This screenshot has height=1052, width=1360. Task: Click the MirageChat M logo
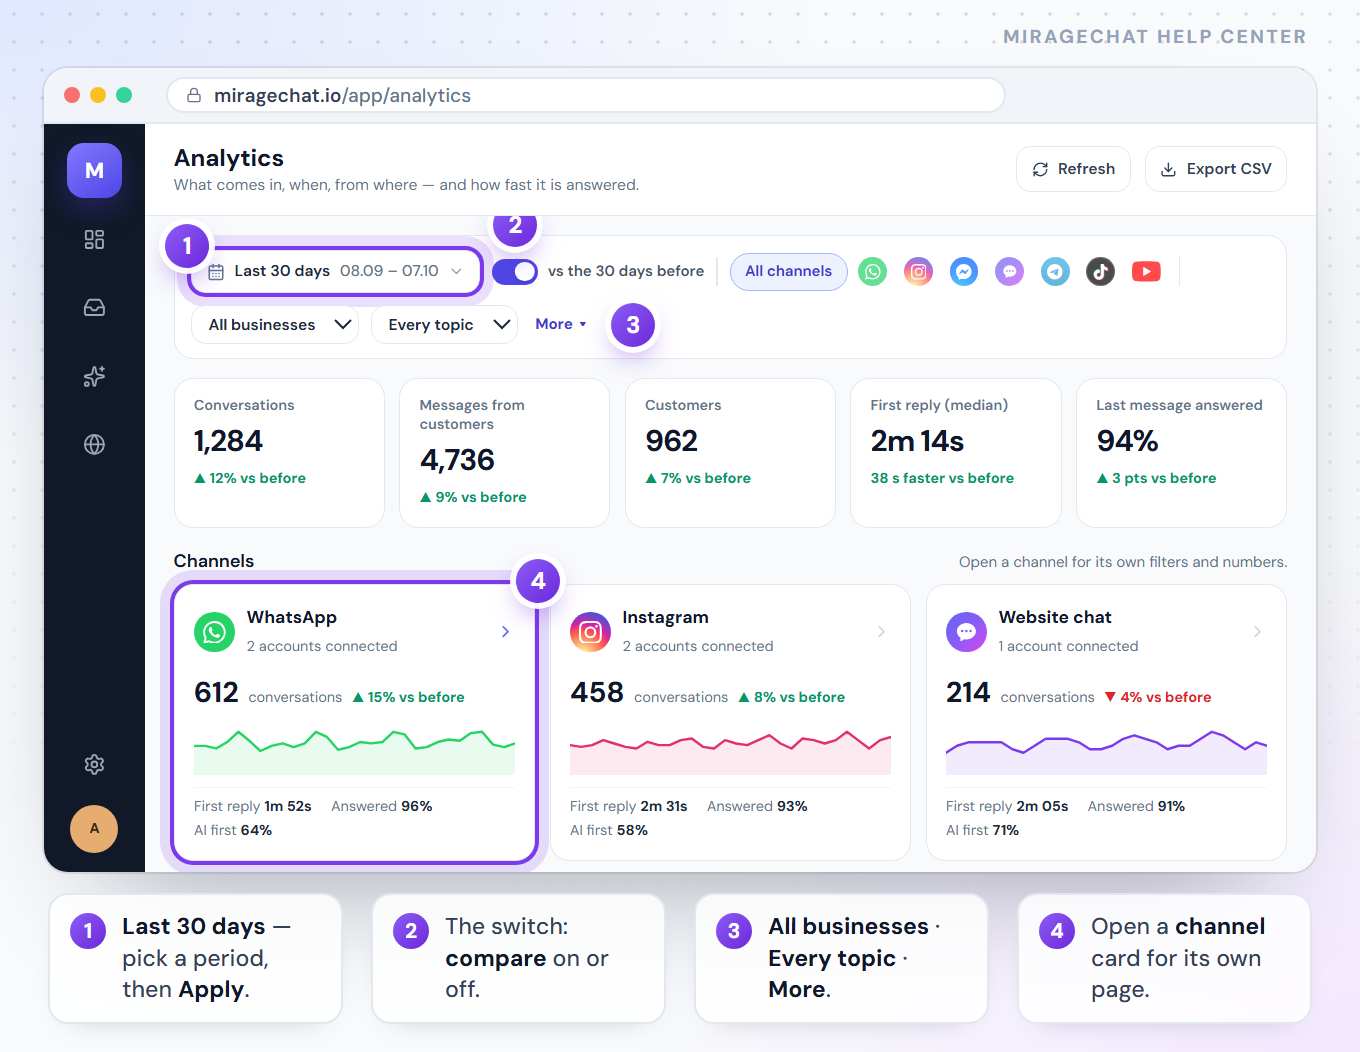[94, 170]
